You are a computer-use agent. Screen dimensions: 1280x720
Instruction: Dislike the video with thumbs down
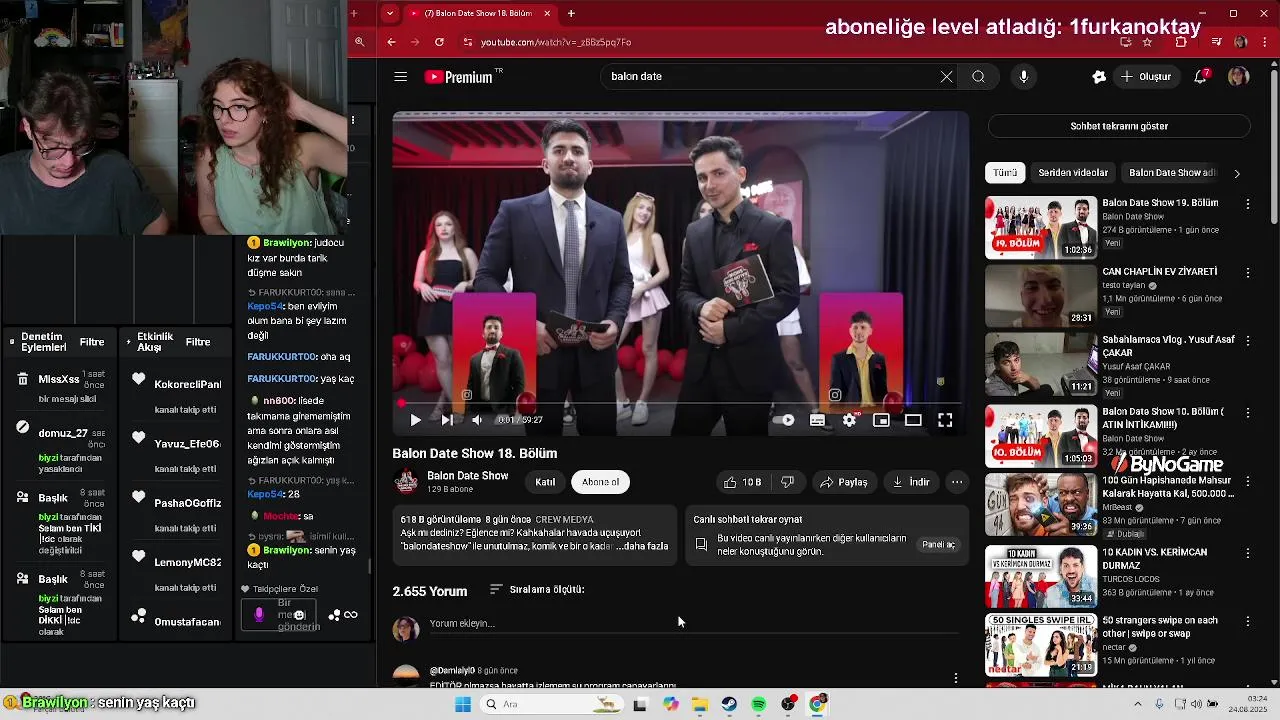(x=787, y=482)
